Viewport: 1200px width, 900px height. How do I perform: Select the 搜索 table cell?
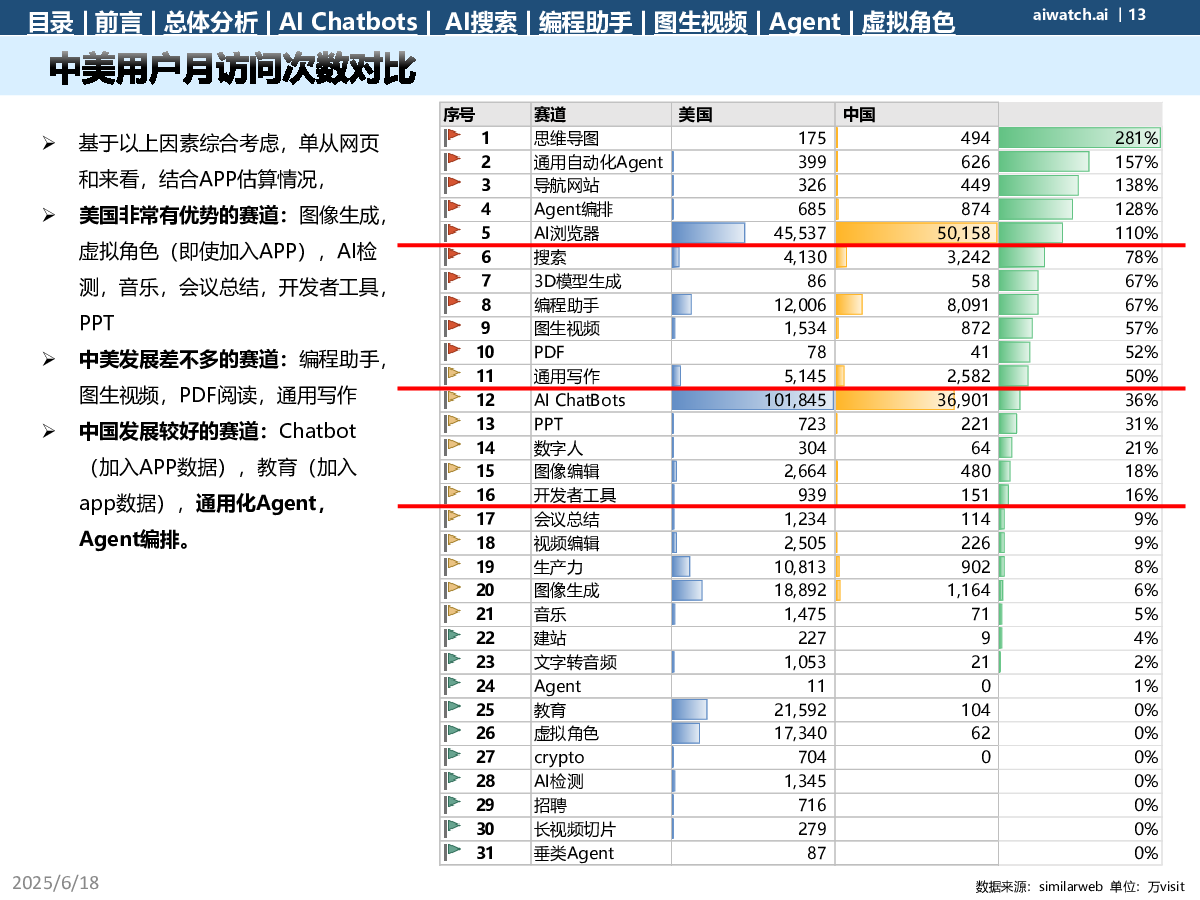600,257
